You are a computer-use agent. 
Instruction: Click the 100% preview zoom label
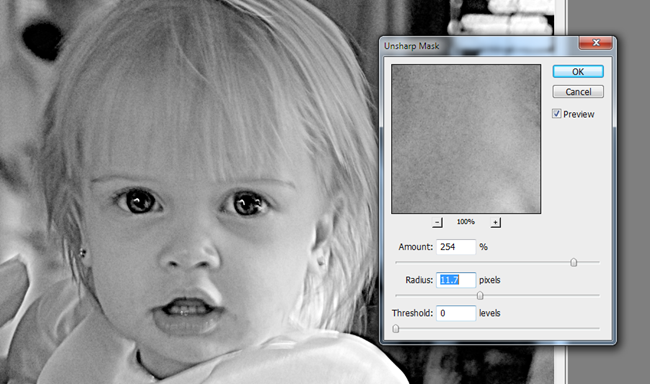tap(466, 222)
